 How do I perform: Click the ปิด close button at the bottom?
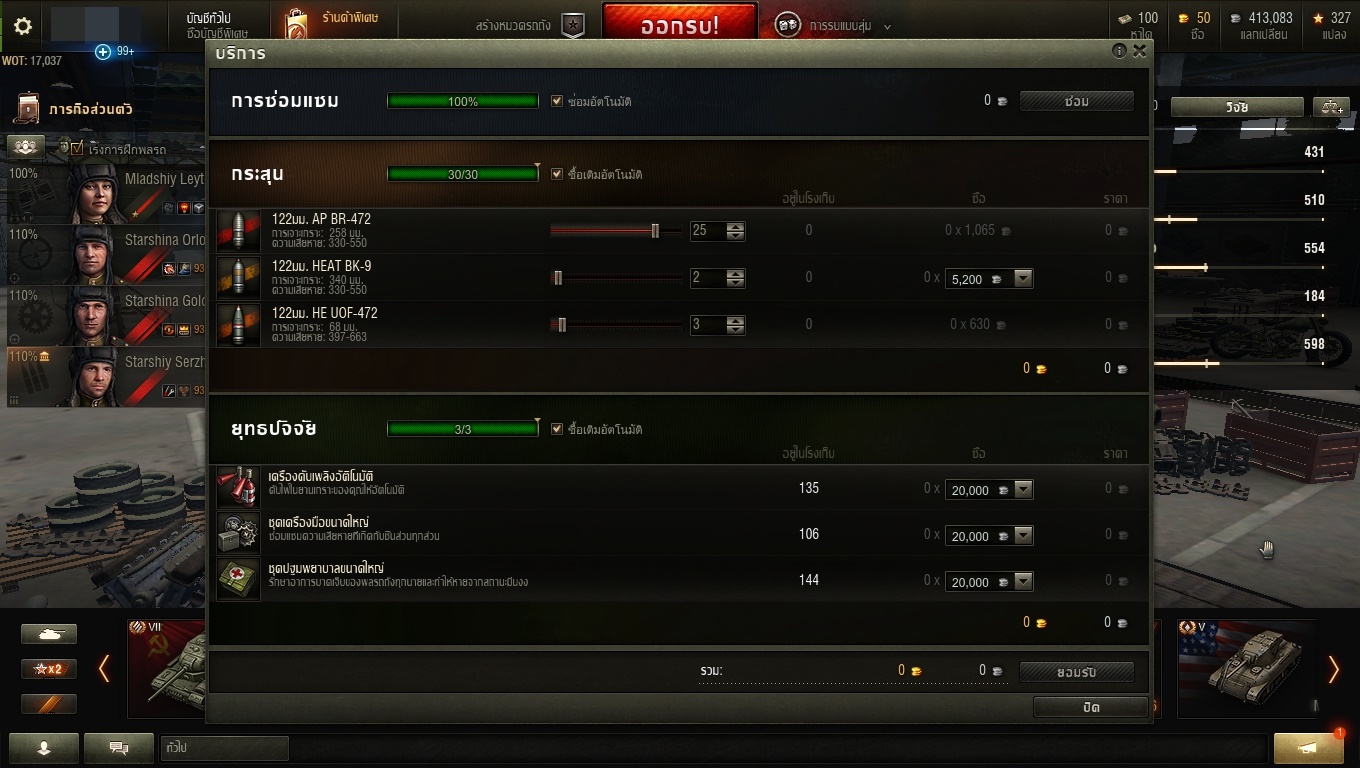(1090, 707)
